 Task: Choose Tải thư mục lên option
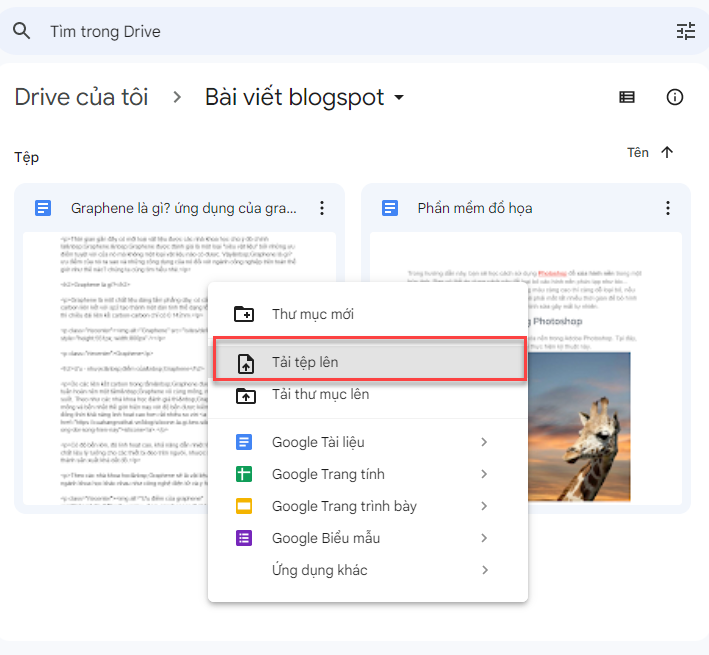coord(320,394)
